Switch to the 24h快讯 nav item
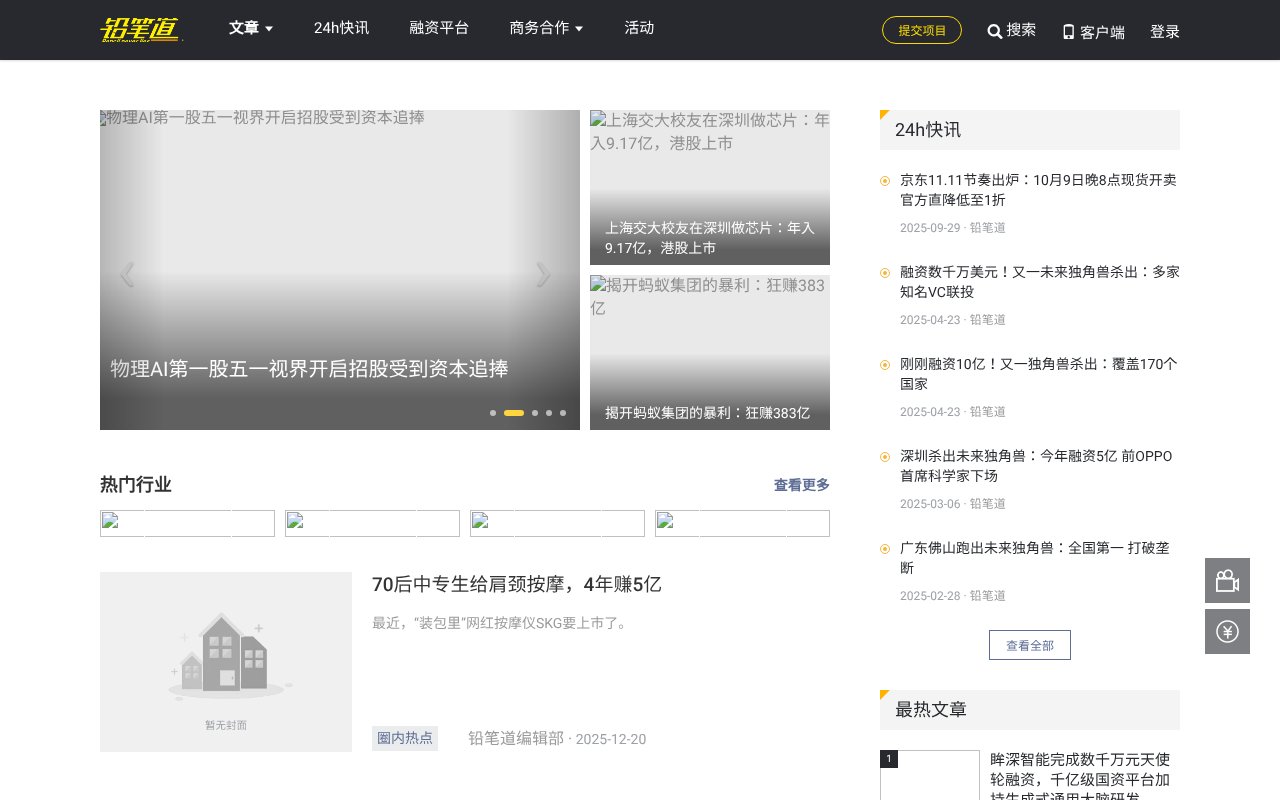 341,28
